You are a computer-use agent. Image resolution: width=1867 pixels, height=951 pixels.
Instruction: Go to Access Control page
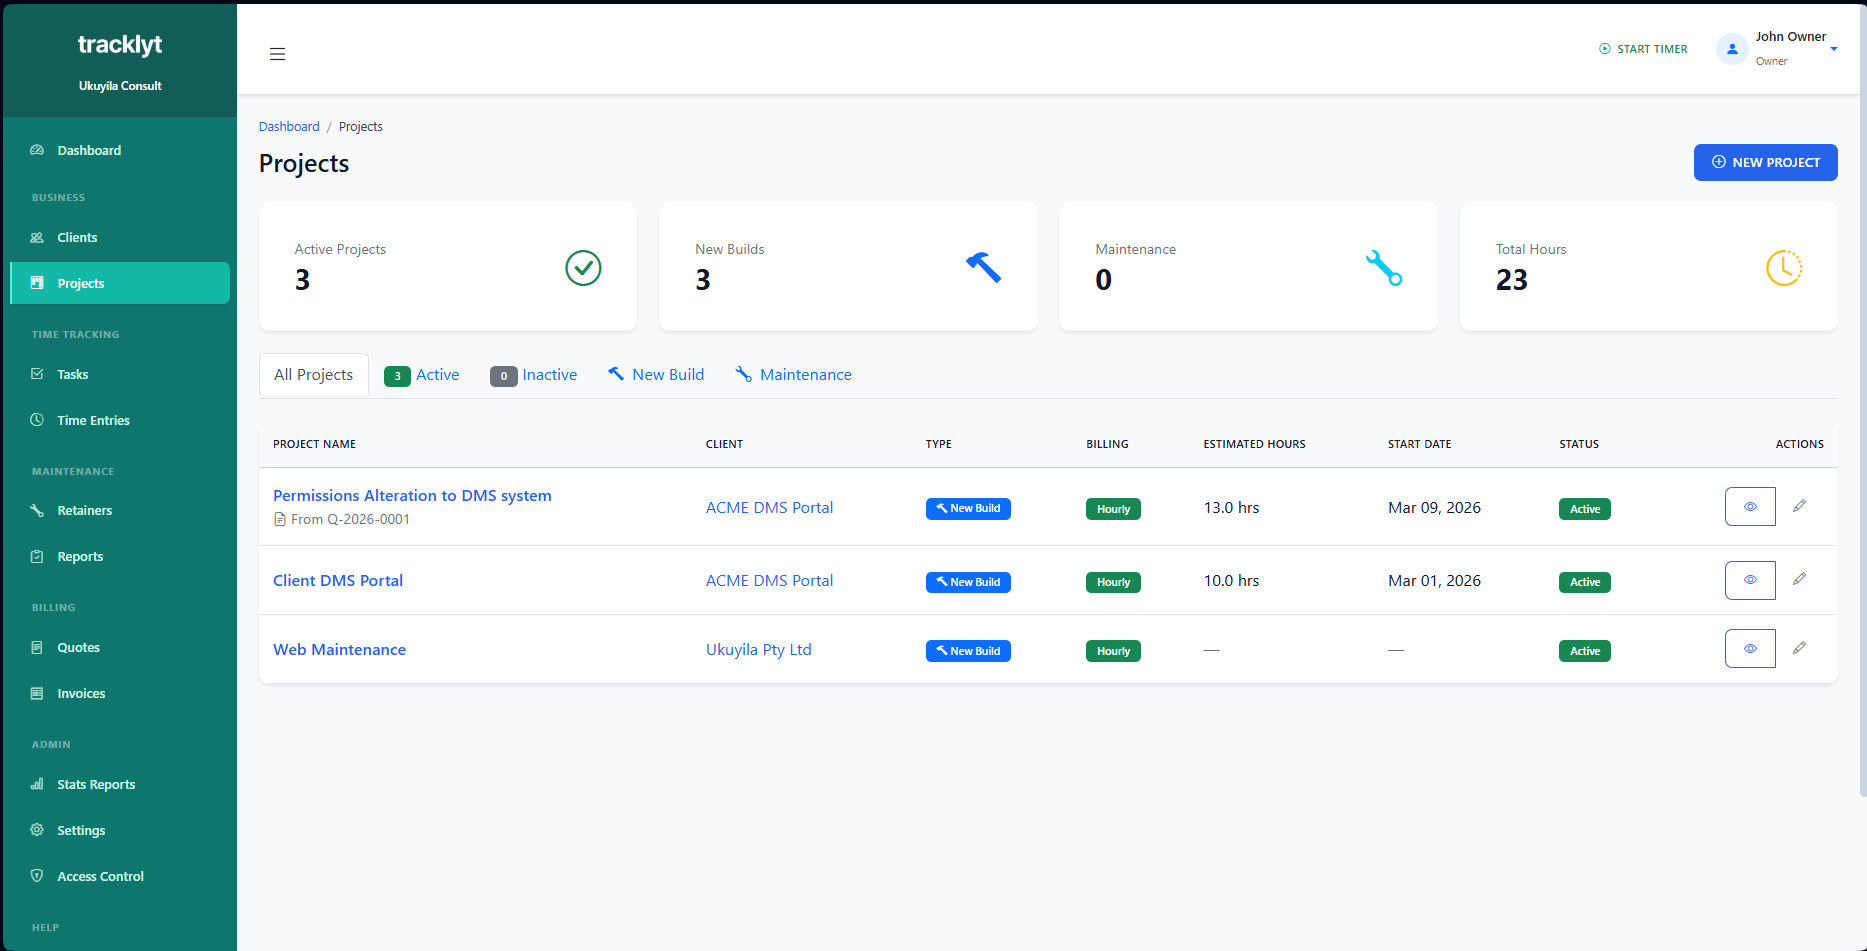point(100,876)
